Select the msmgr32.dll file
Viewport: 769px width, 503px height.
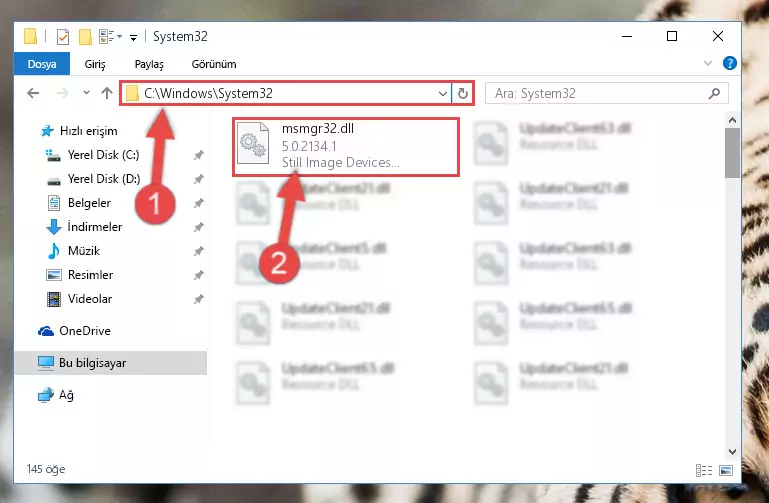coord(346,146)
